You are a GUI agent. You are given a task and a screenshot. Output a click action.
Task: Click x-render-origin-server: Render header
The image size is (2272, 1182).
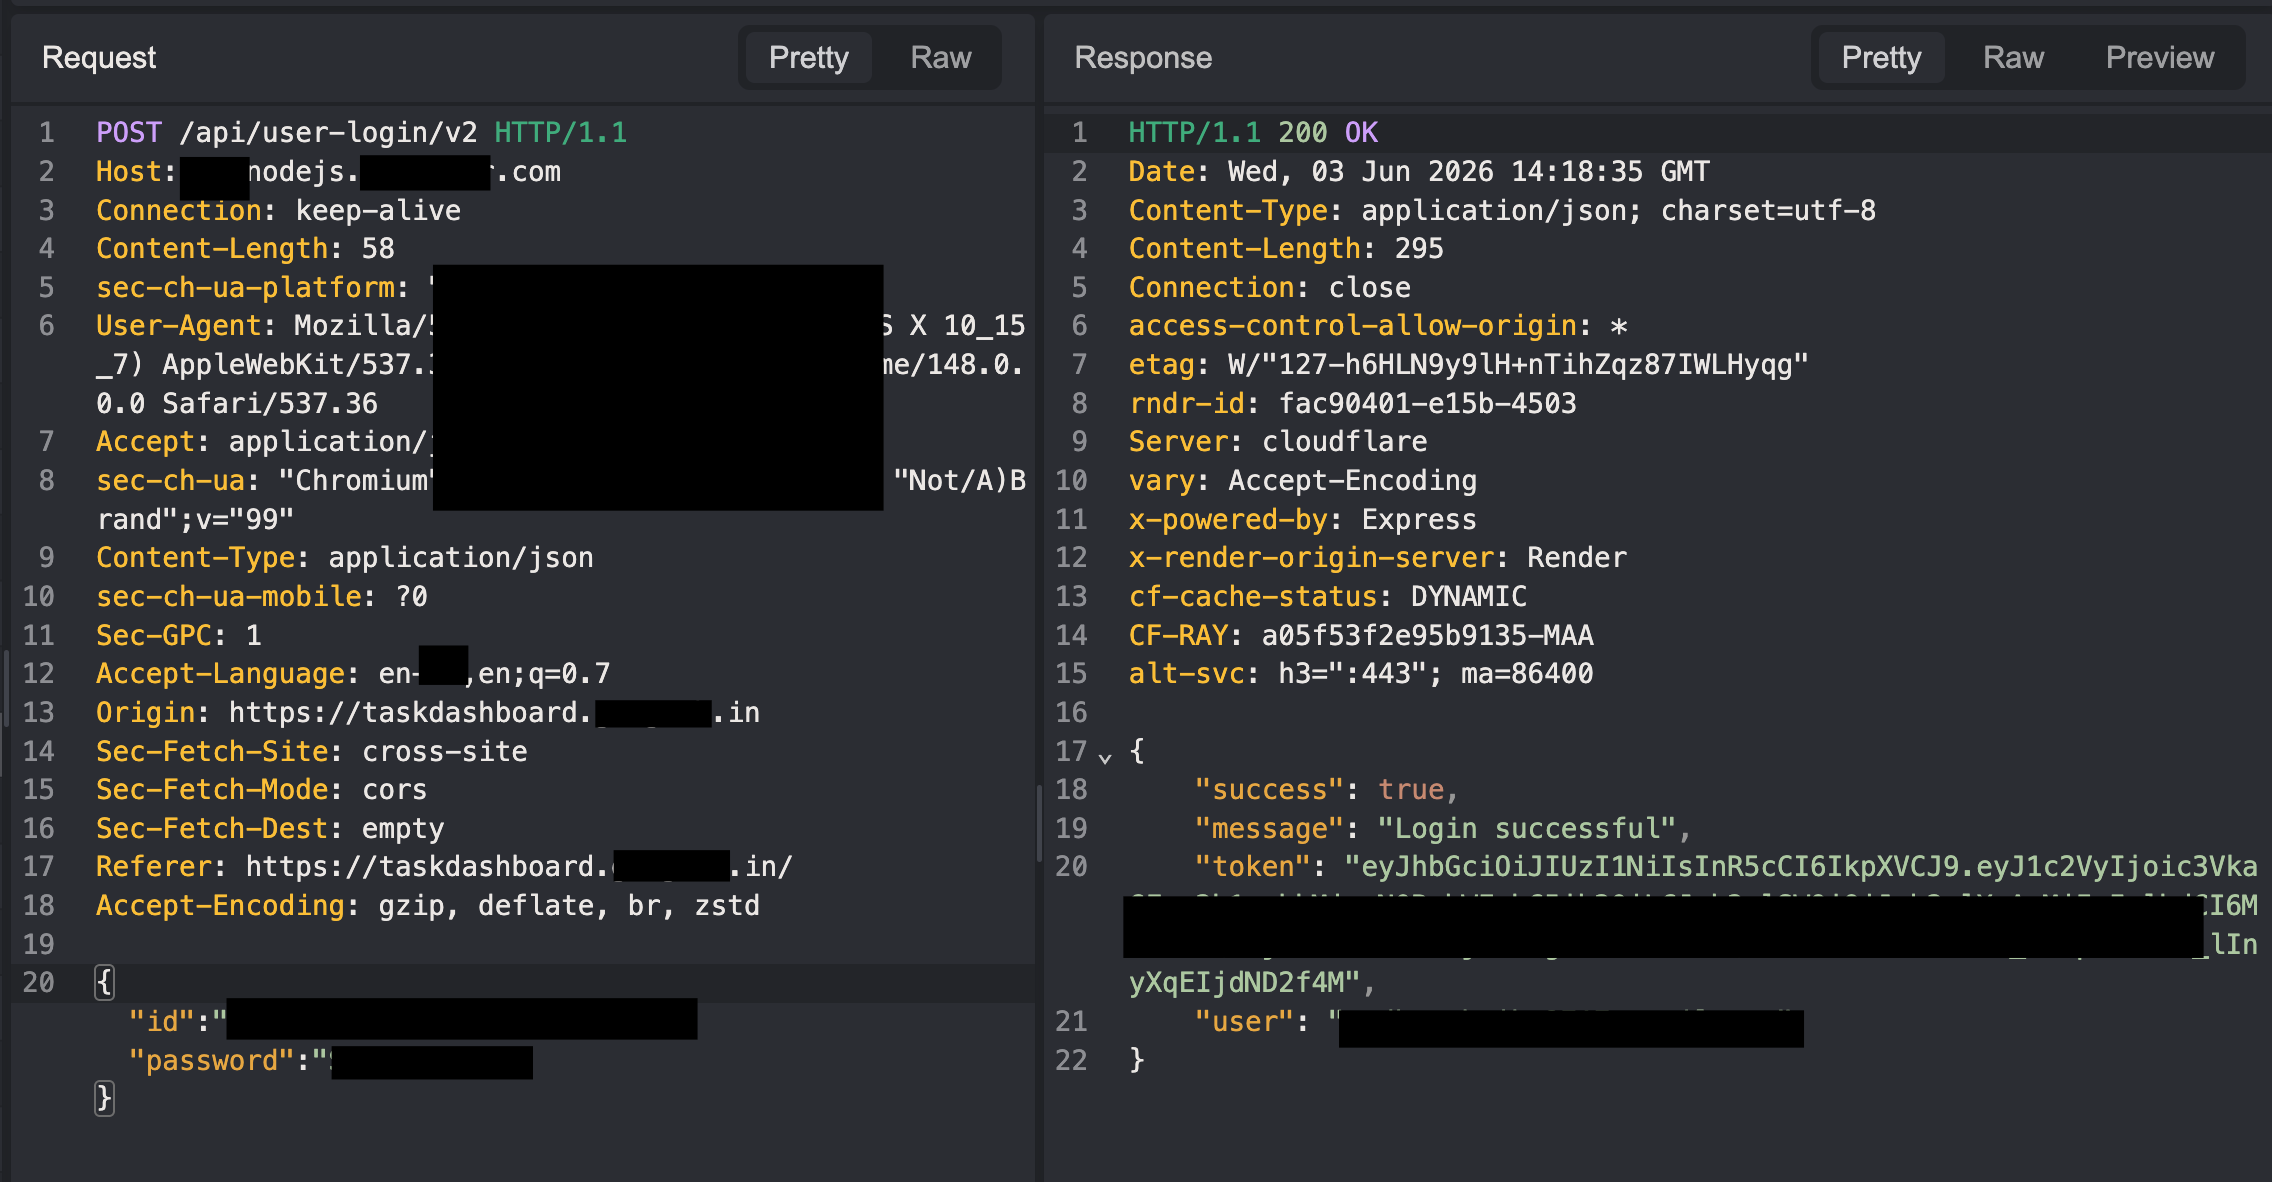[x=1378, y=558]
